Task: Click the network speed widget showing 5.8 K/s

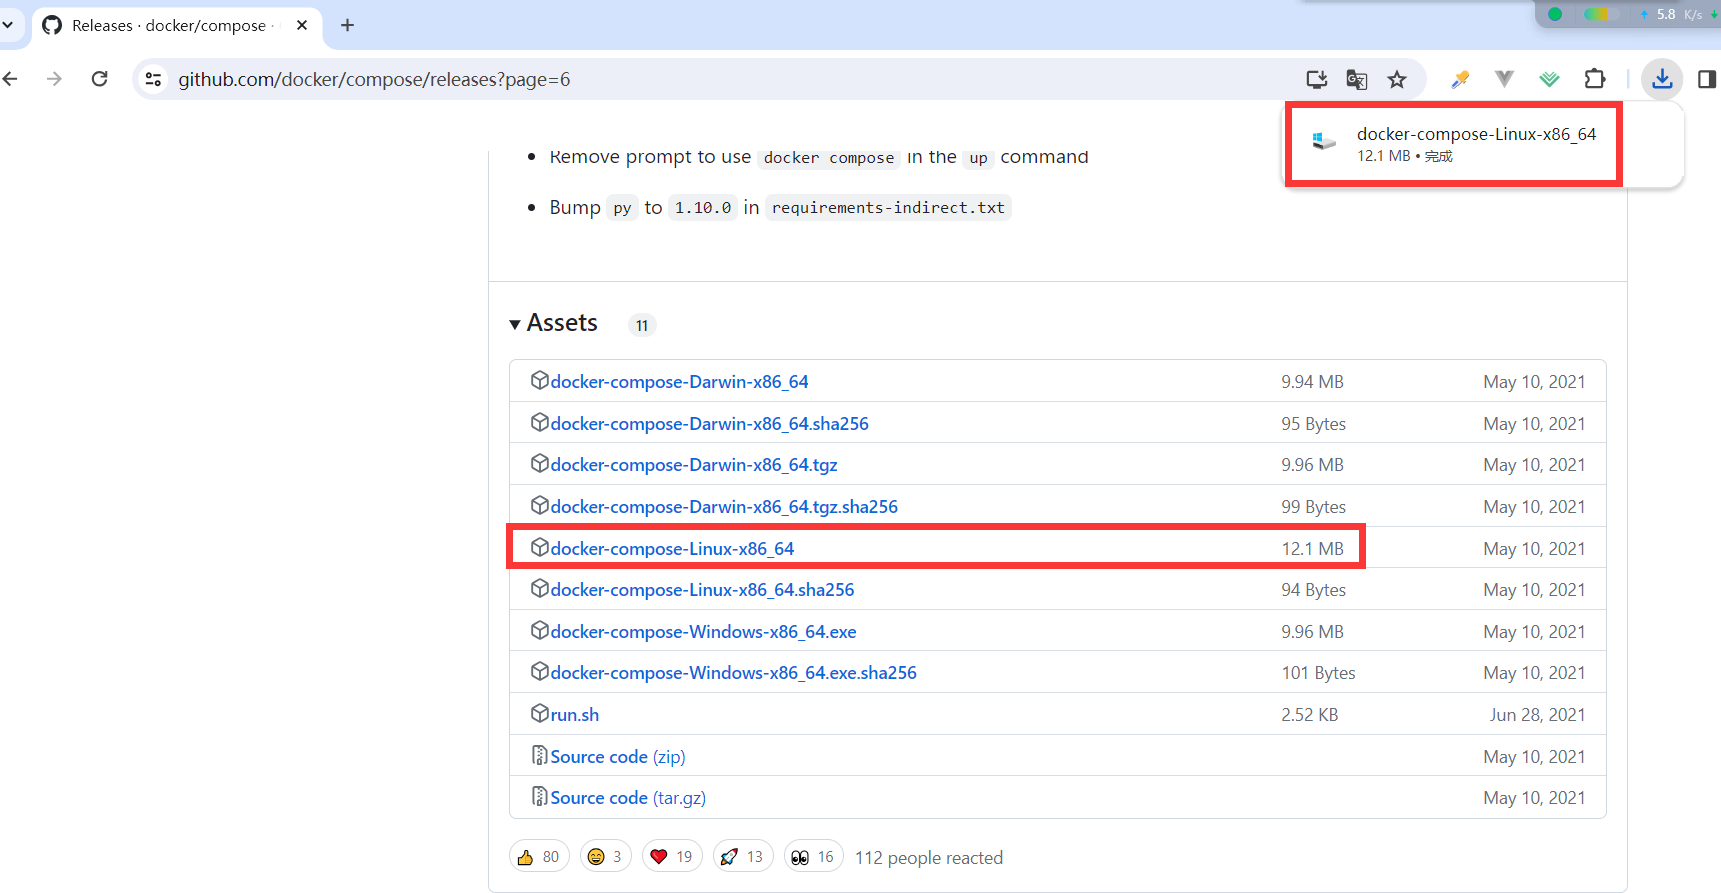Action: (1628, 14)
